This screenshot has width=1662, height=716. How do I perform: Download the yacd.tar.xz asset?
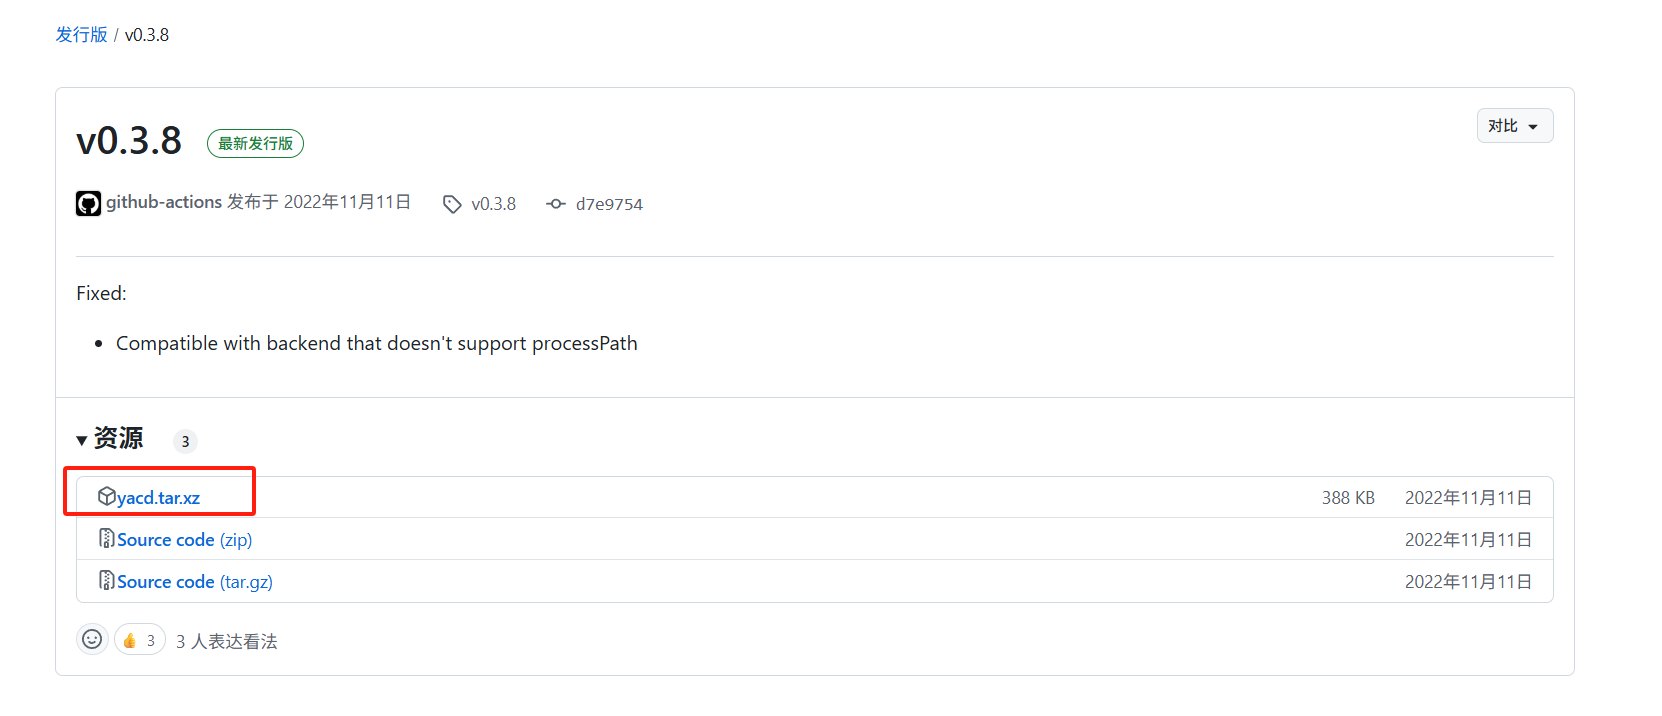click(x=158, y=497)
